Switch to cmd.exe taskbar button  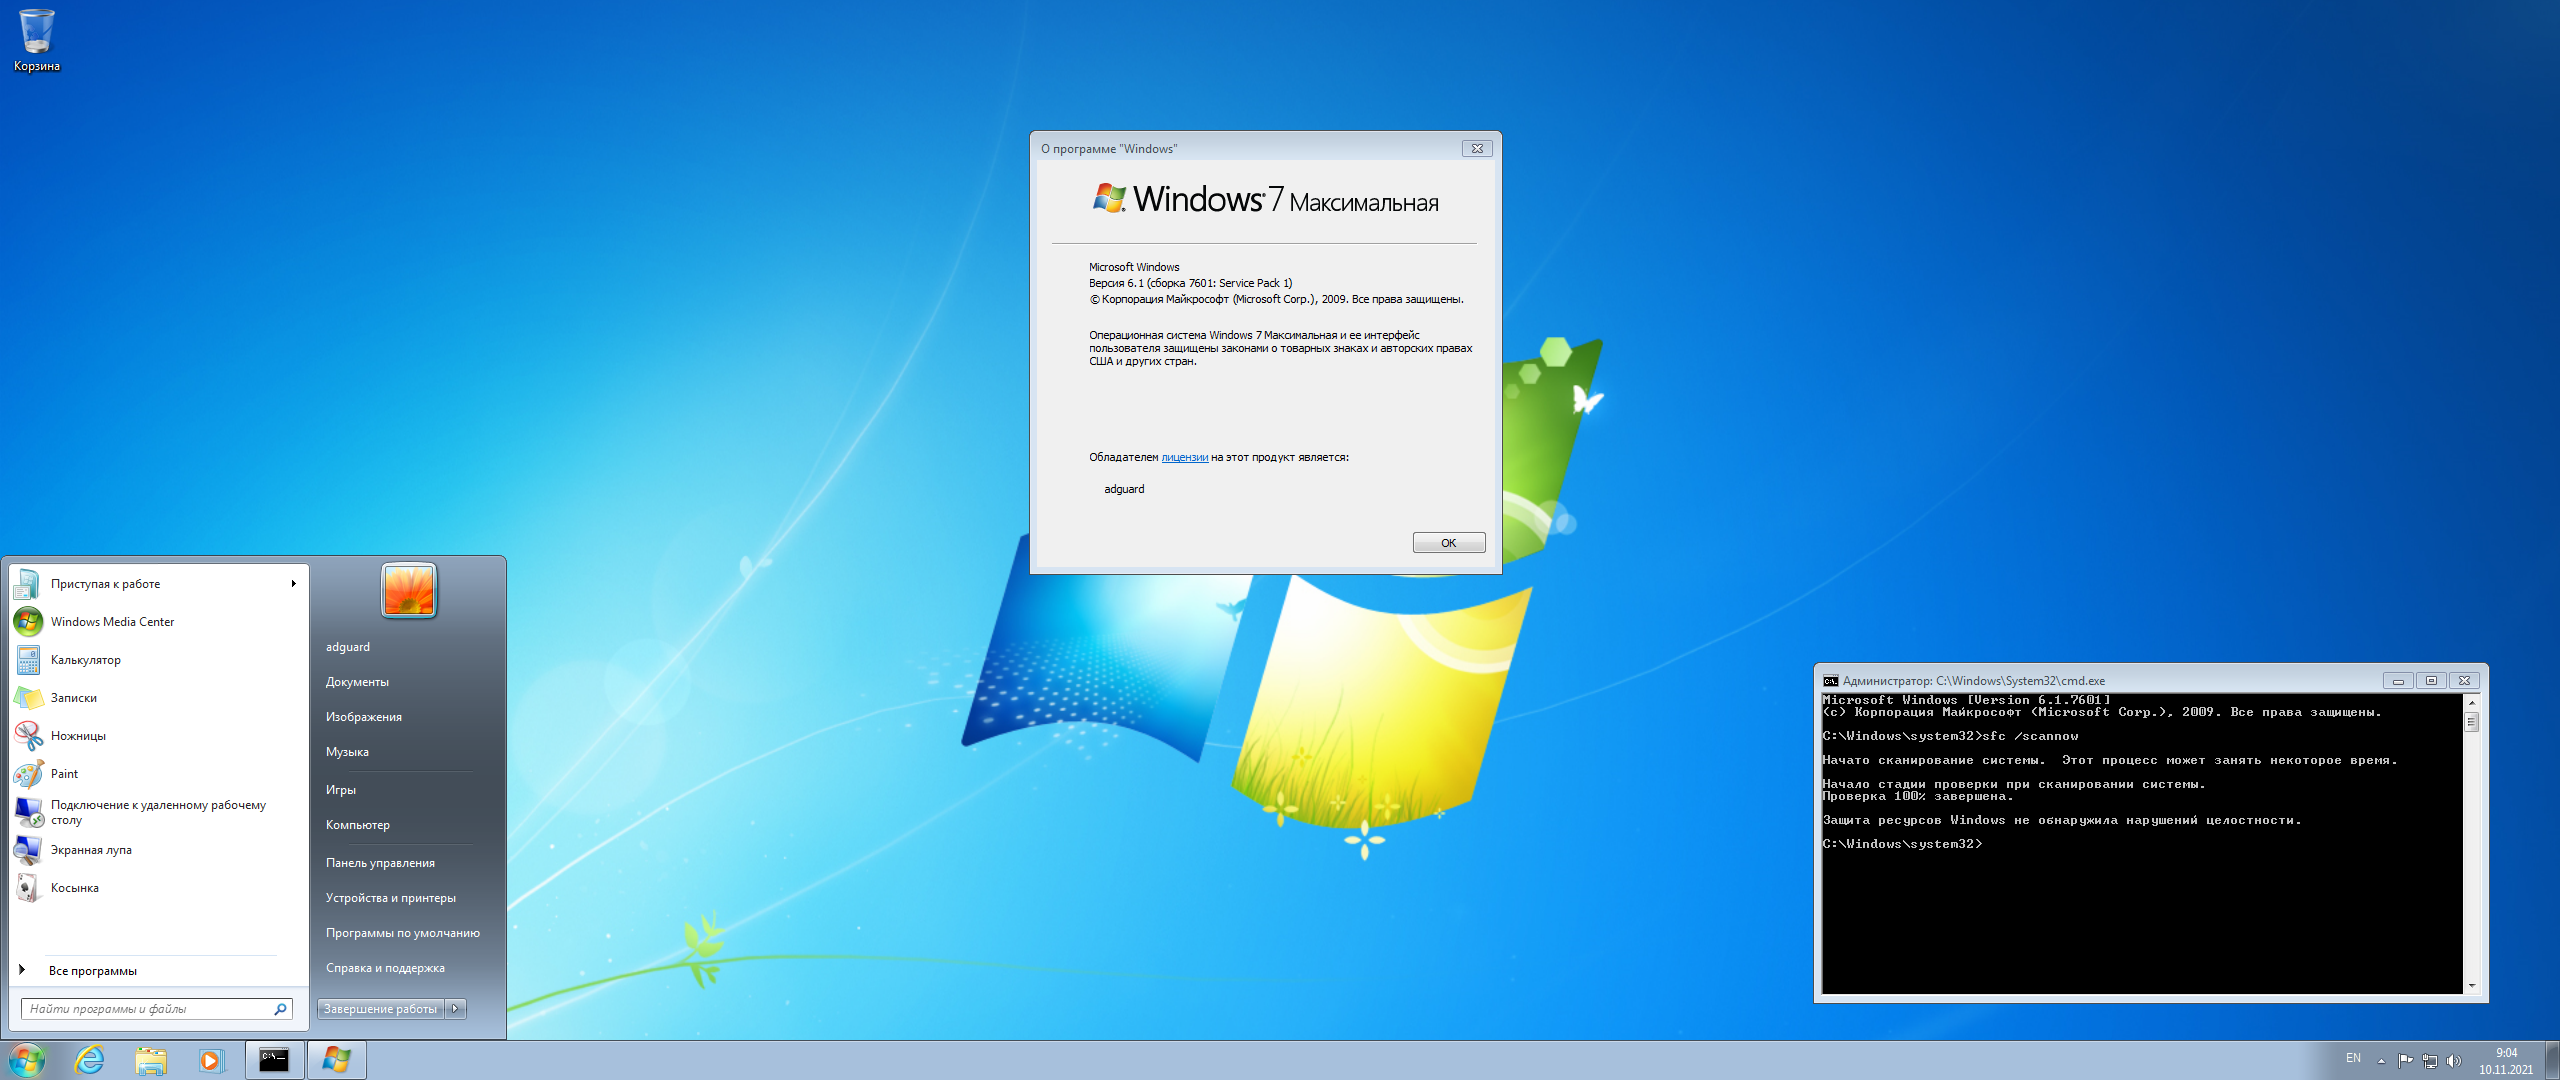274,1060
